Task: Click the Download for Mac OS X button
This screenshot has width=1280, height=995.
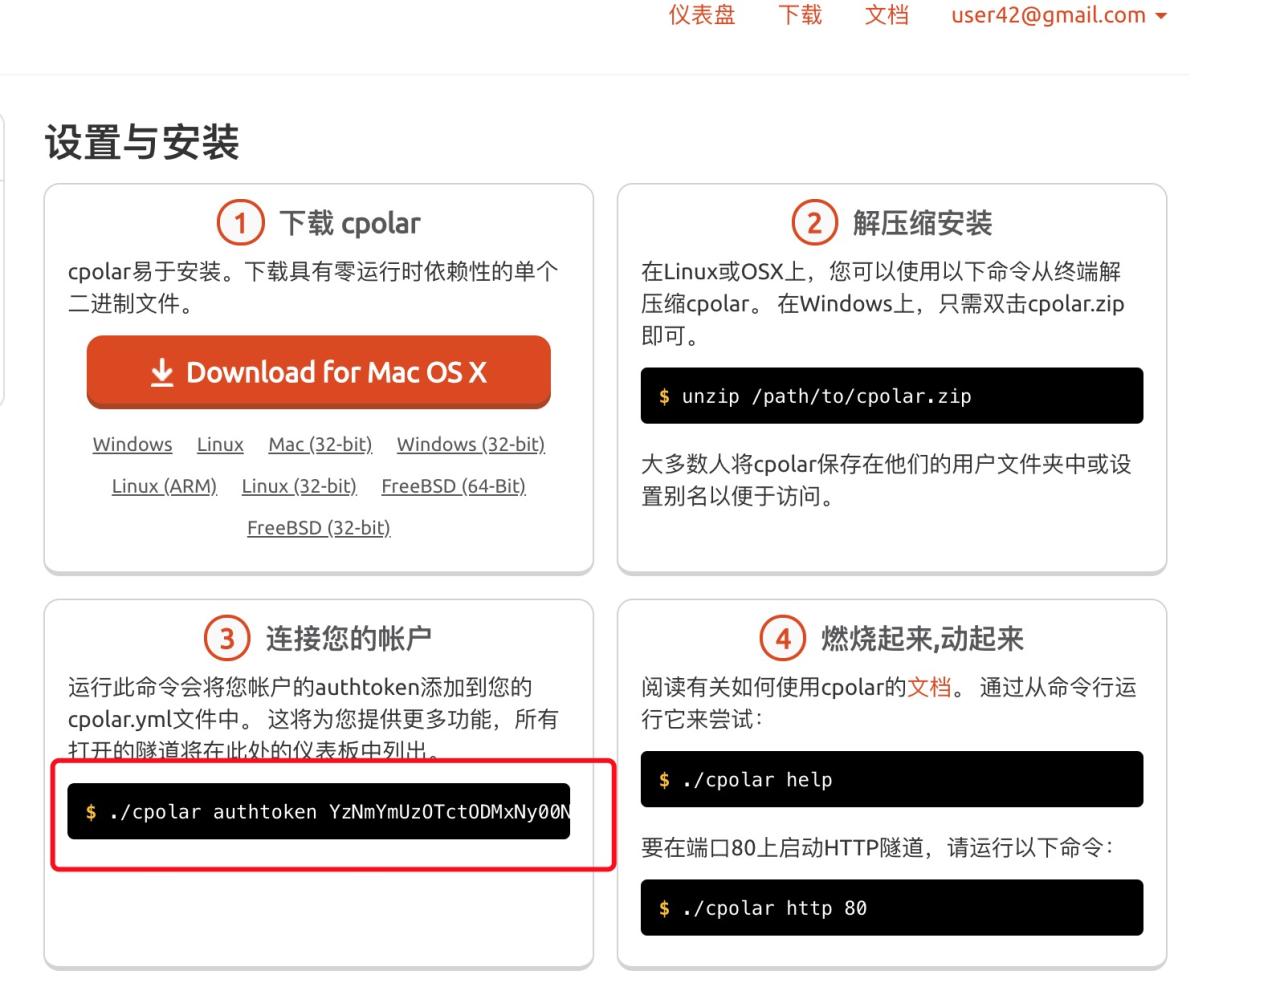Action: coord(318,372)
